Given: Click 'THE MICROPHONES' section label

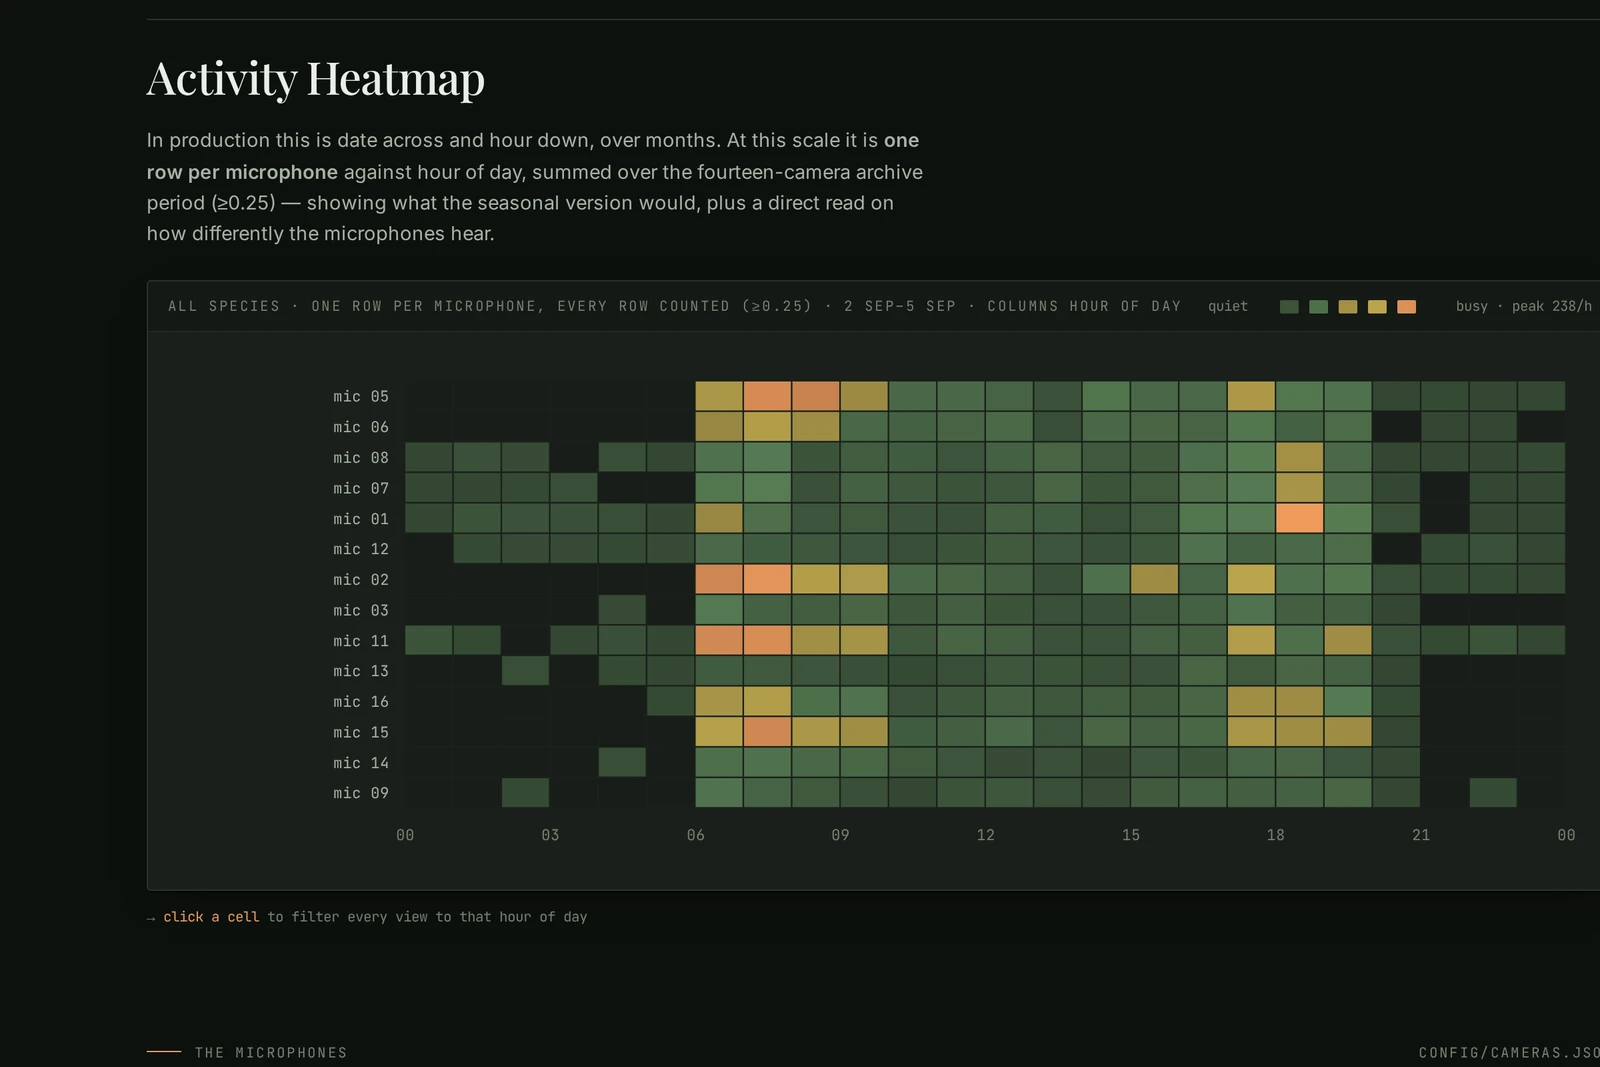Looking at the screenshot, I should [271, 1053].
